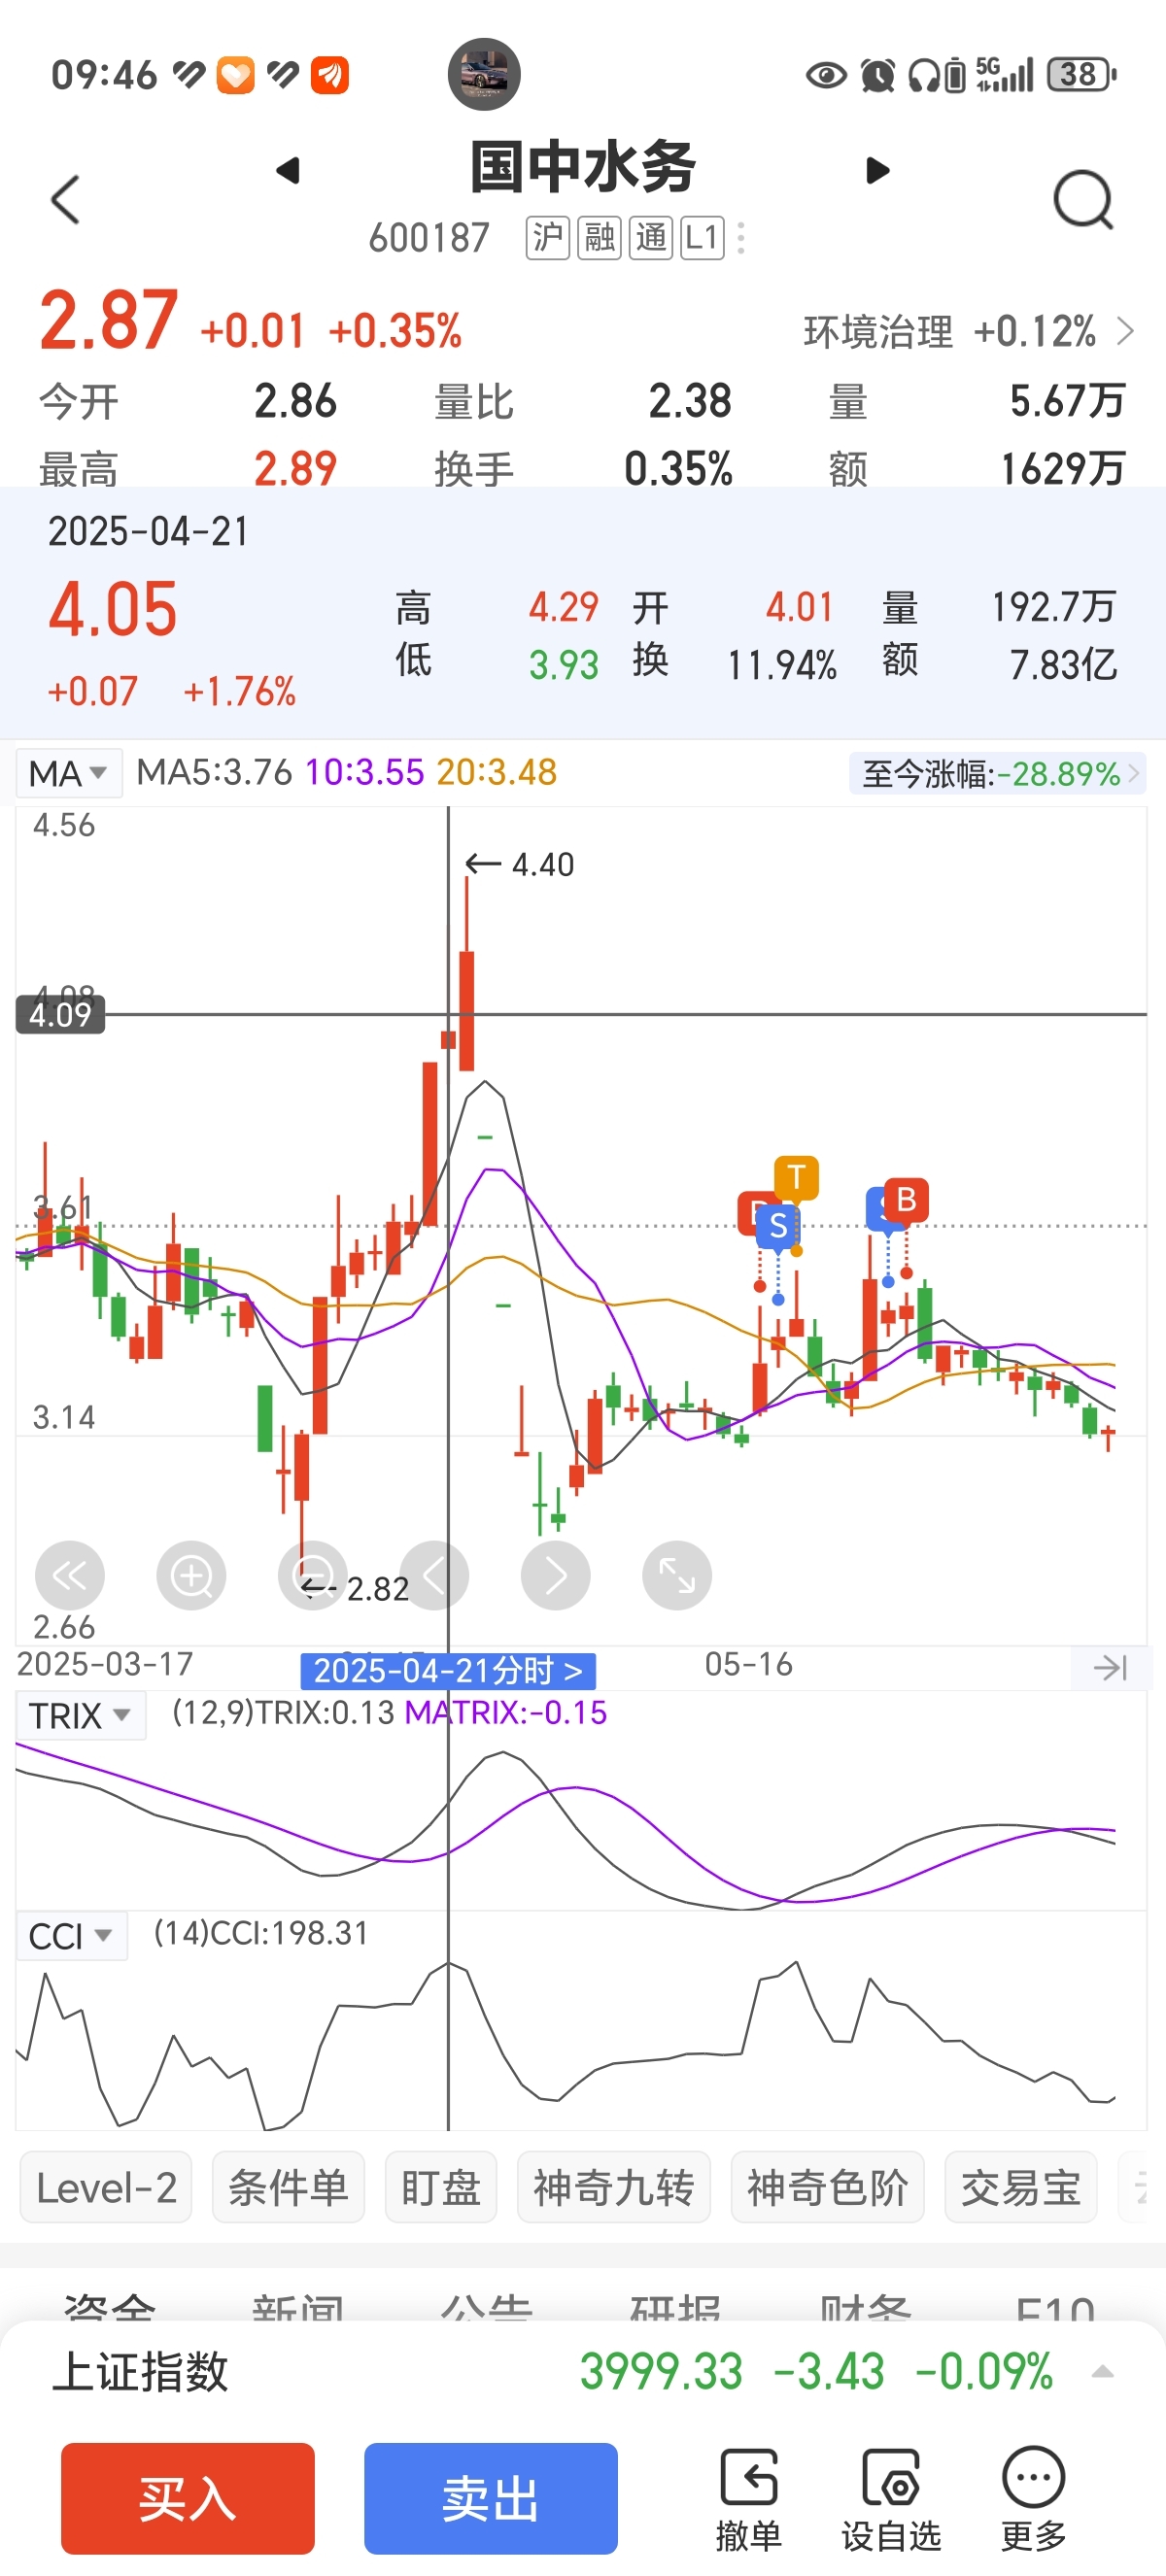Image resolution: width=1166 pixels, height=2576 pixels.
Task: Open 条件单 conditional orders
Action: (288, 2187)
